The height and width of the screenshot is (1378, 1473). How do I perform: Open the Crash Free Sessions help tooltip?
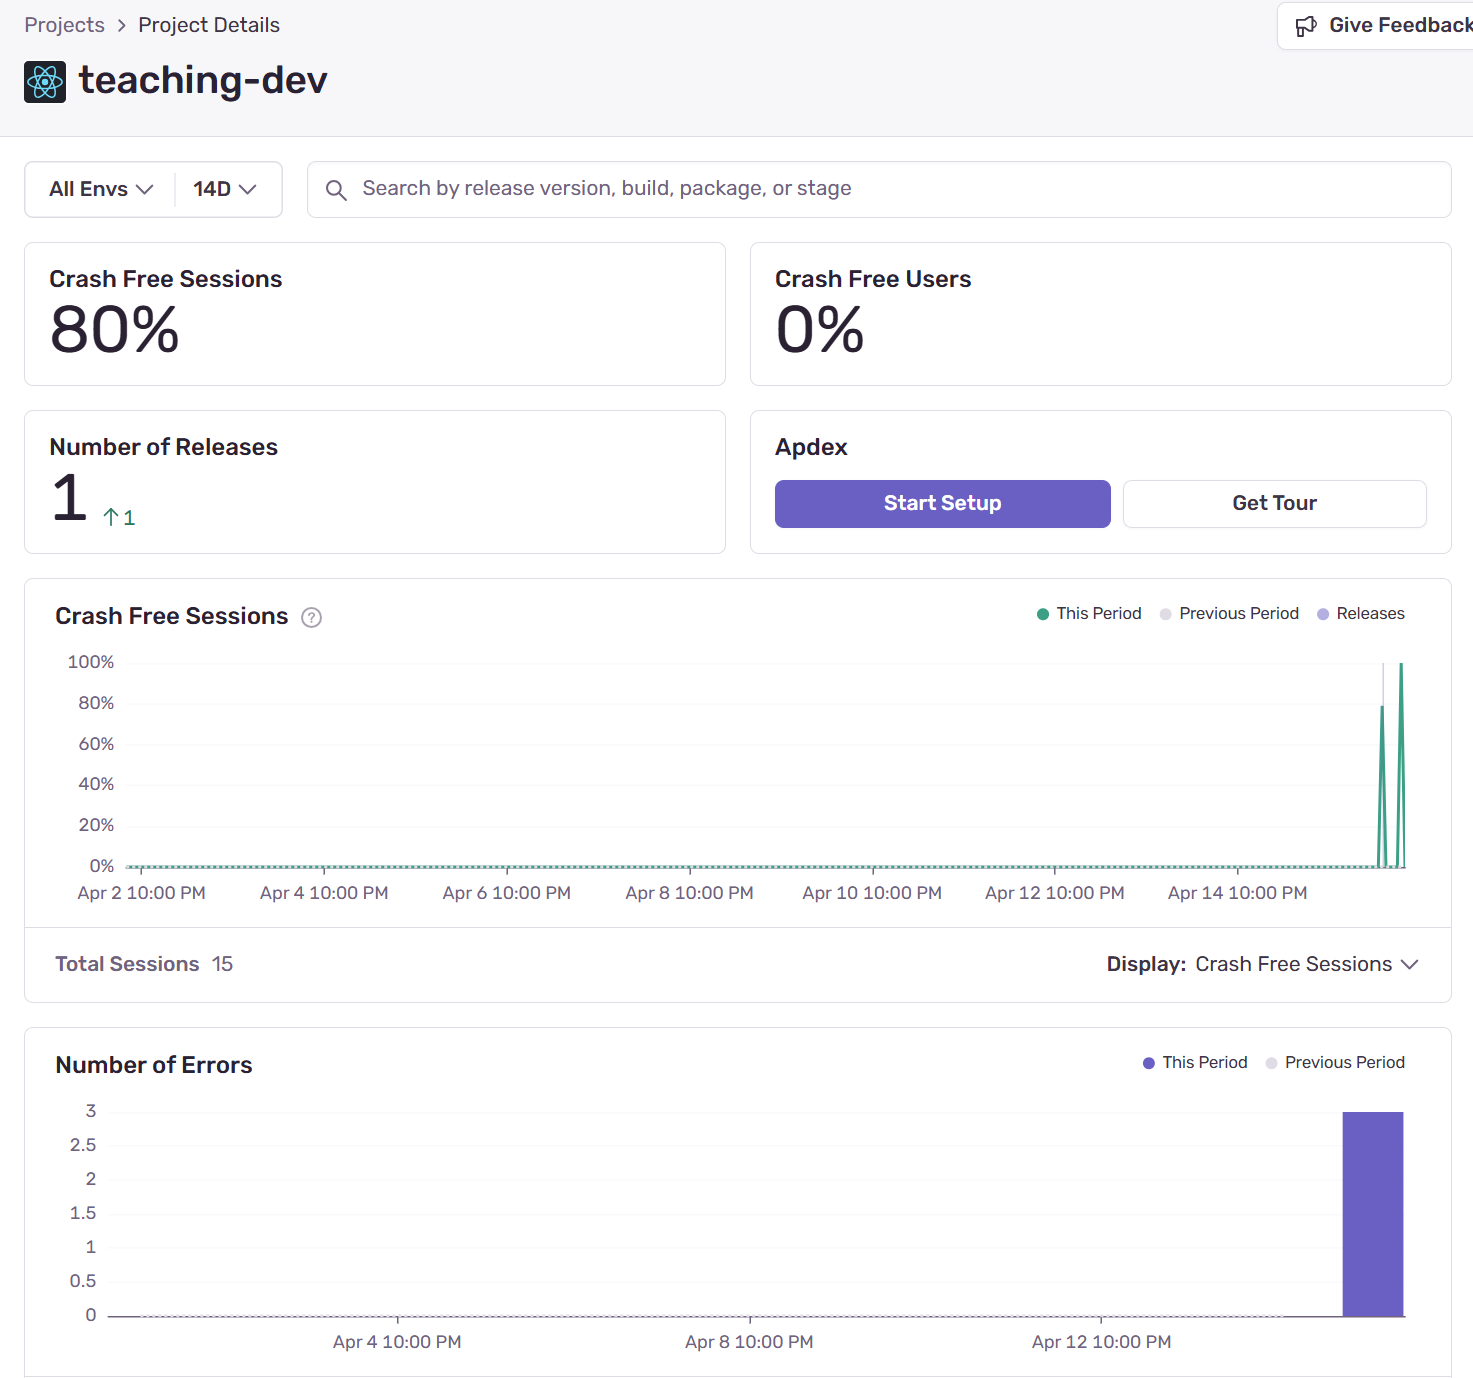[x=311, y=617]
